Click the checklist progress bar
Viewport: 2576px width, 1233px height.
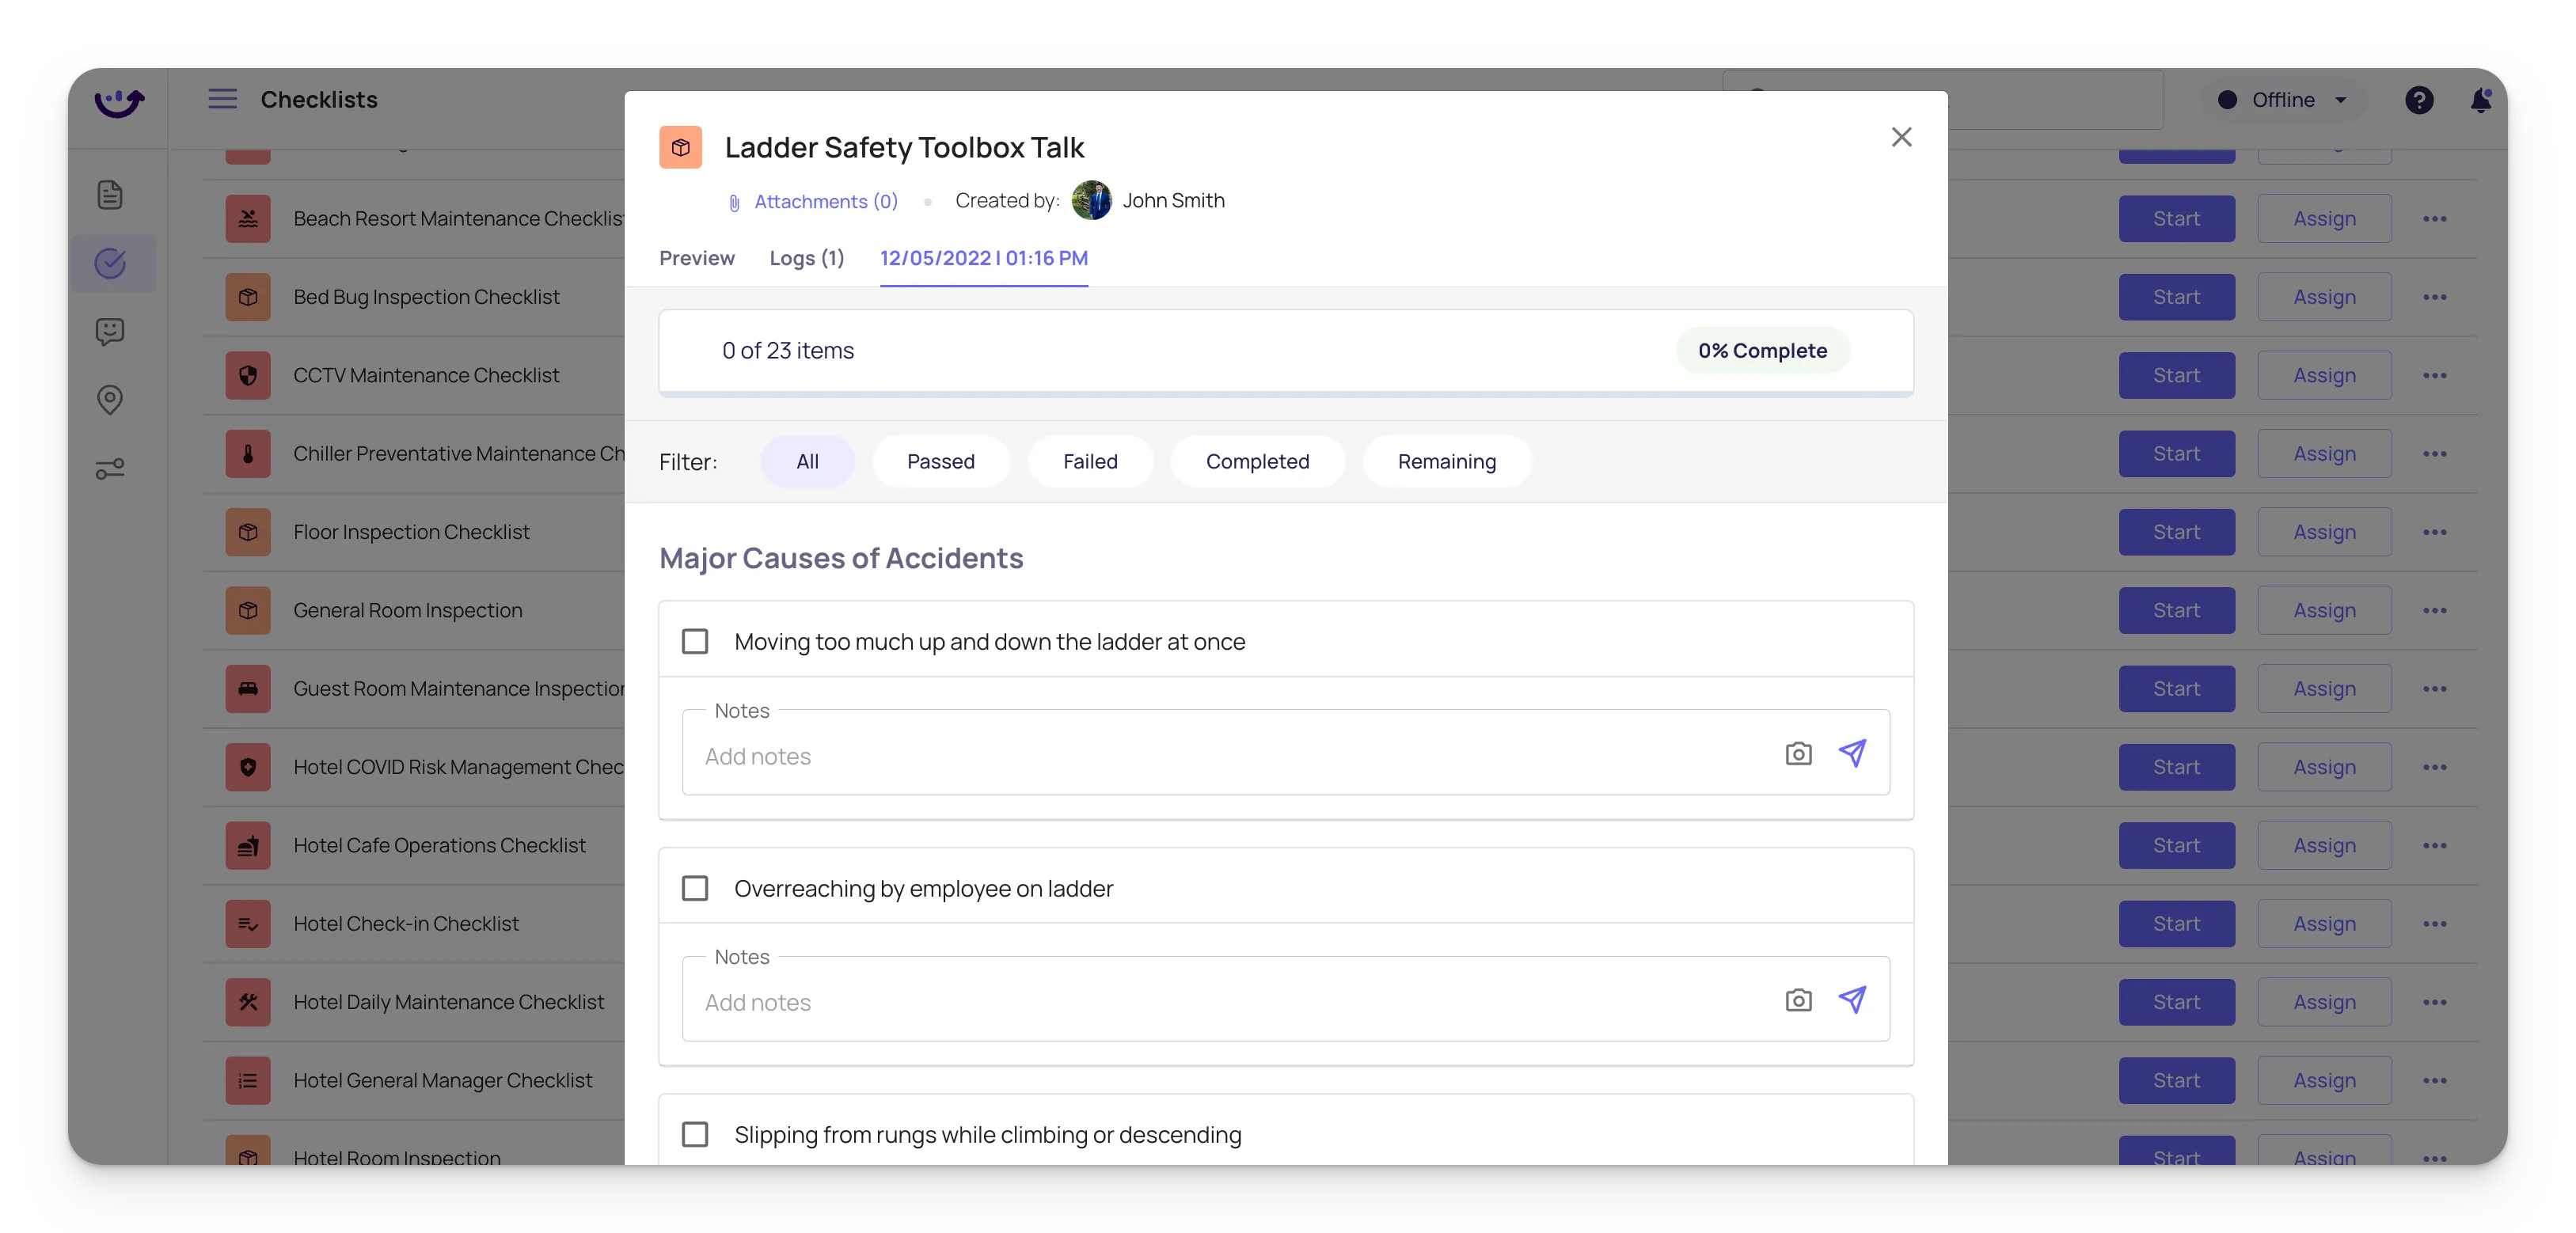tap(1285, 394)
